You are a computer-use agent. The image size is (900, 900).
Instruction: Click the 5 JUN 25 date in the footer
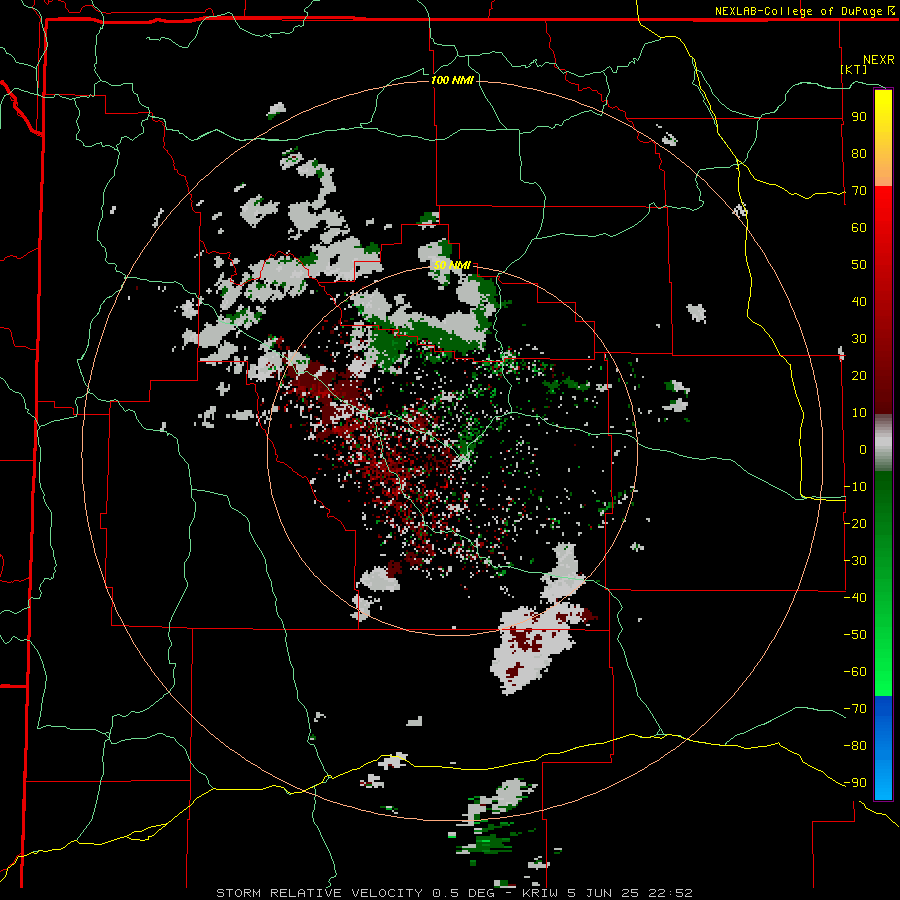click(604, 893)
